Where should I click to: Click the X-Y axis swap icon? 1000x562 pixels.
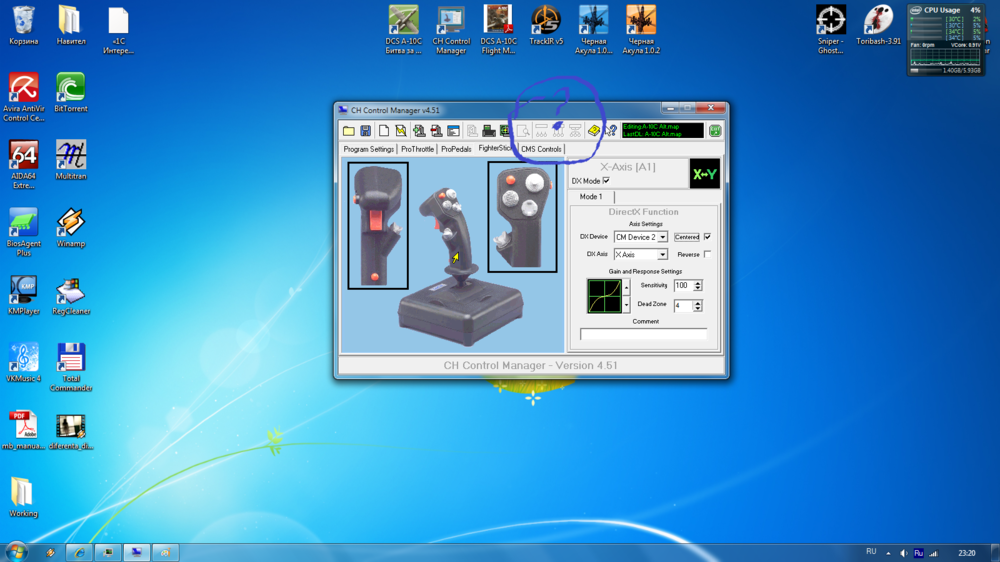[704, 174]
